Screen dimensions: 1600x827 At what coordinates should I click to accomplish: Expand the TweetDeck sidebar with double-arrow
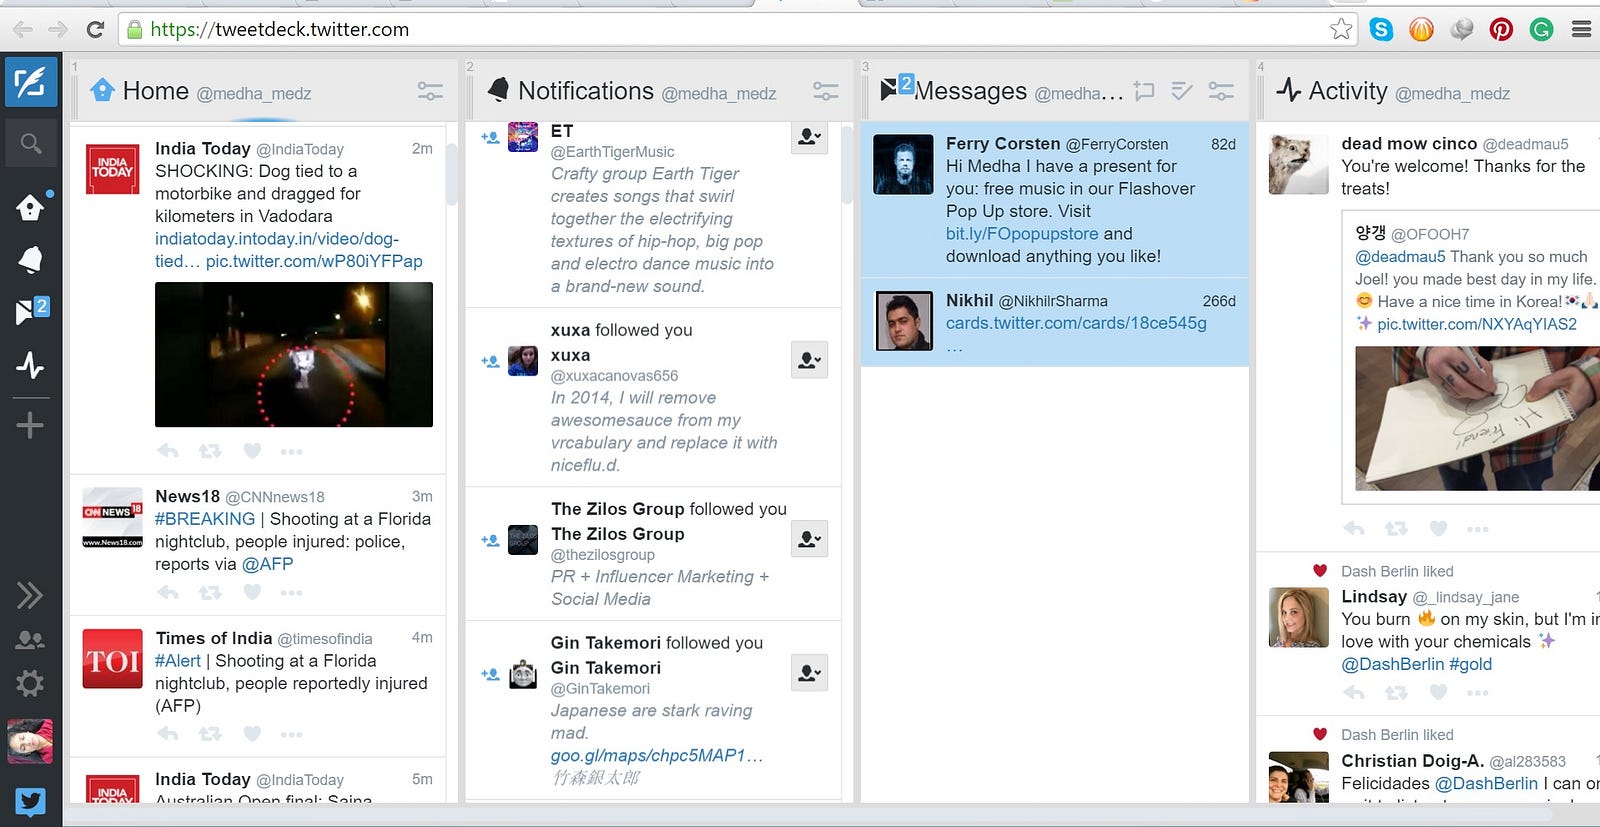pyautogui.click(x=30, y=595)
